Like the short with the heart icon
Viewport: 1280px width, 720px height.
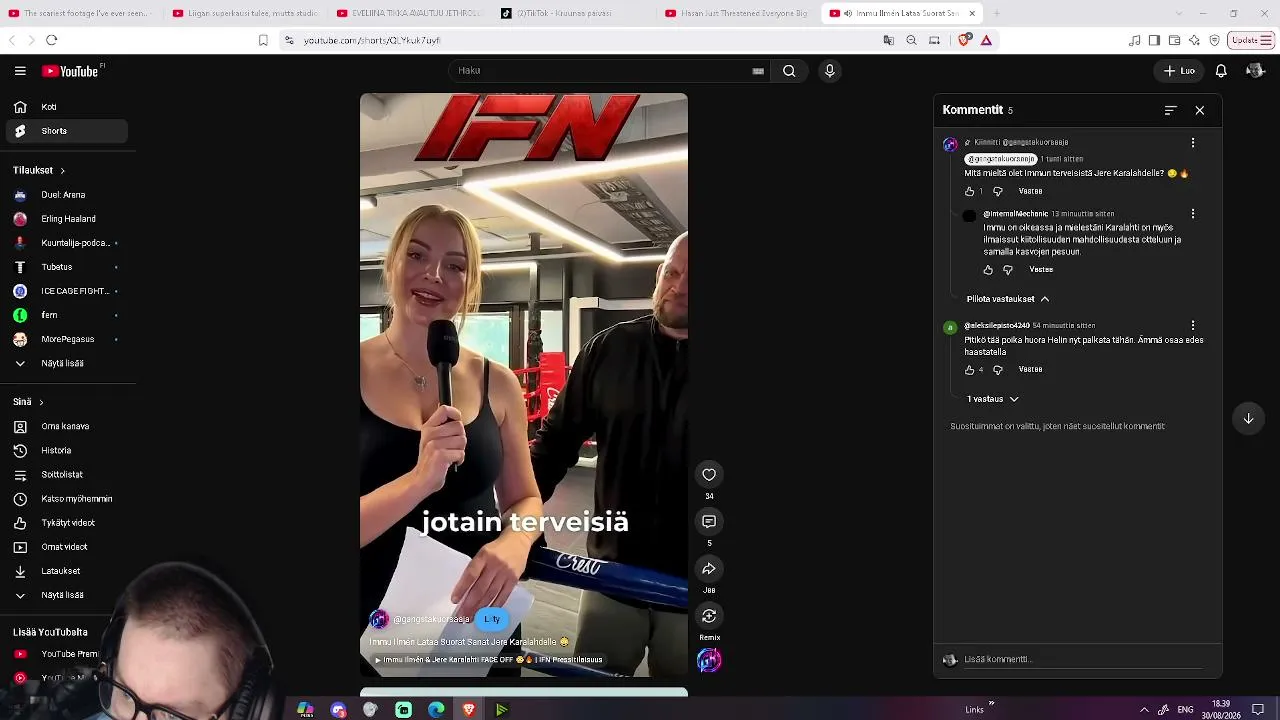pos(709,475)
